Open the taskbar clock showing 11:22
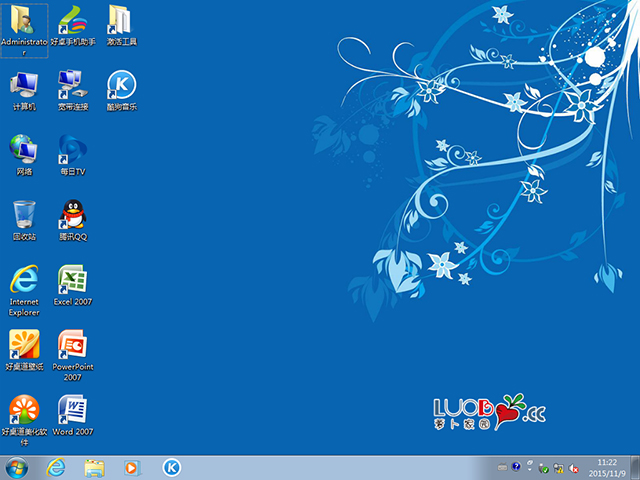Screen dimensions: 640x480 click(606, 467)
